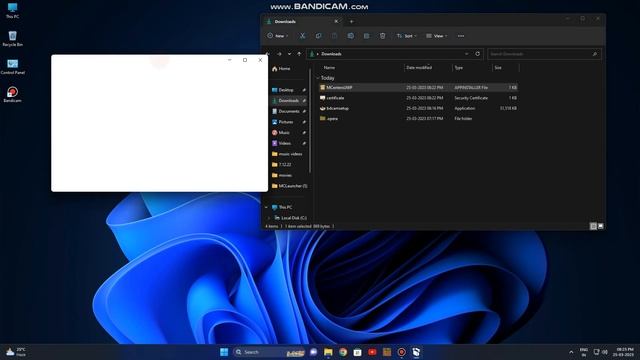Click the Downloads address bar path
The width and height of the screenshot is (640, 360).
[x=331, y=54]
